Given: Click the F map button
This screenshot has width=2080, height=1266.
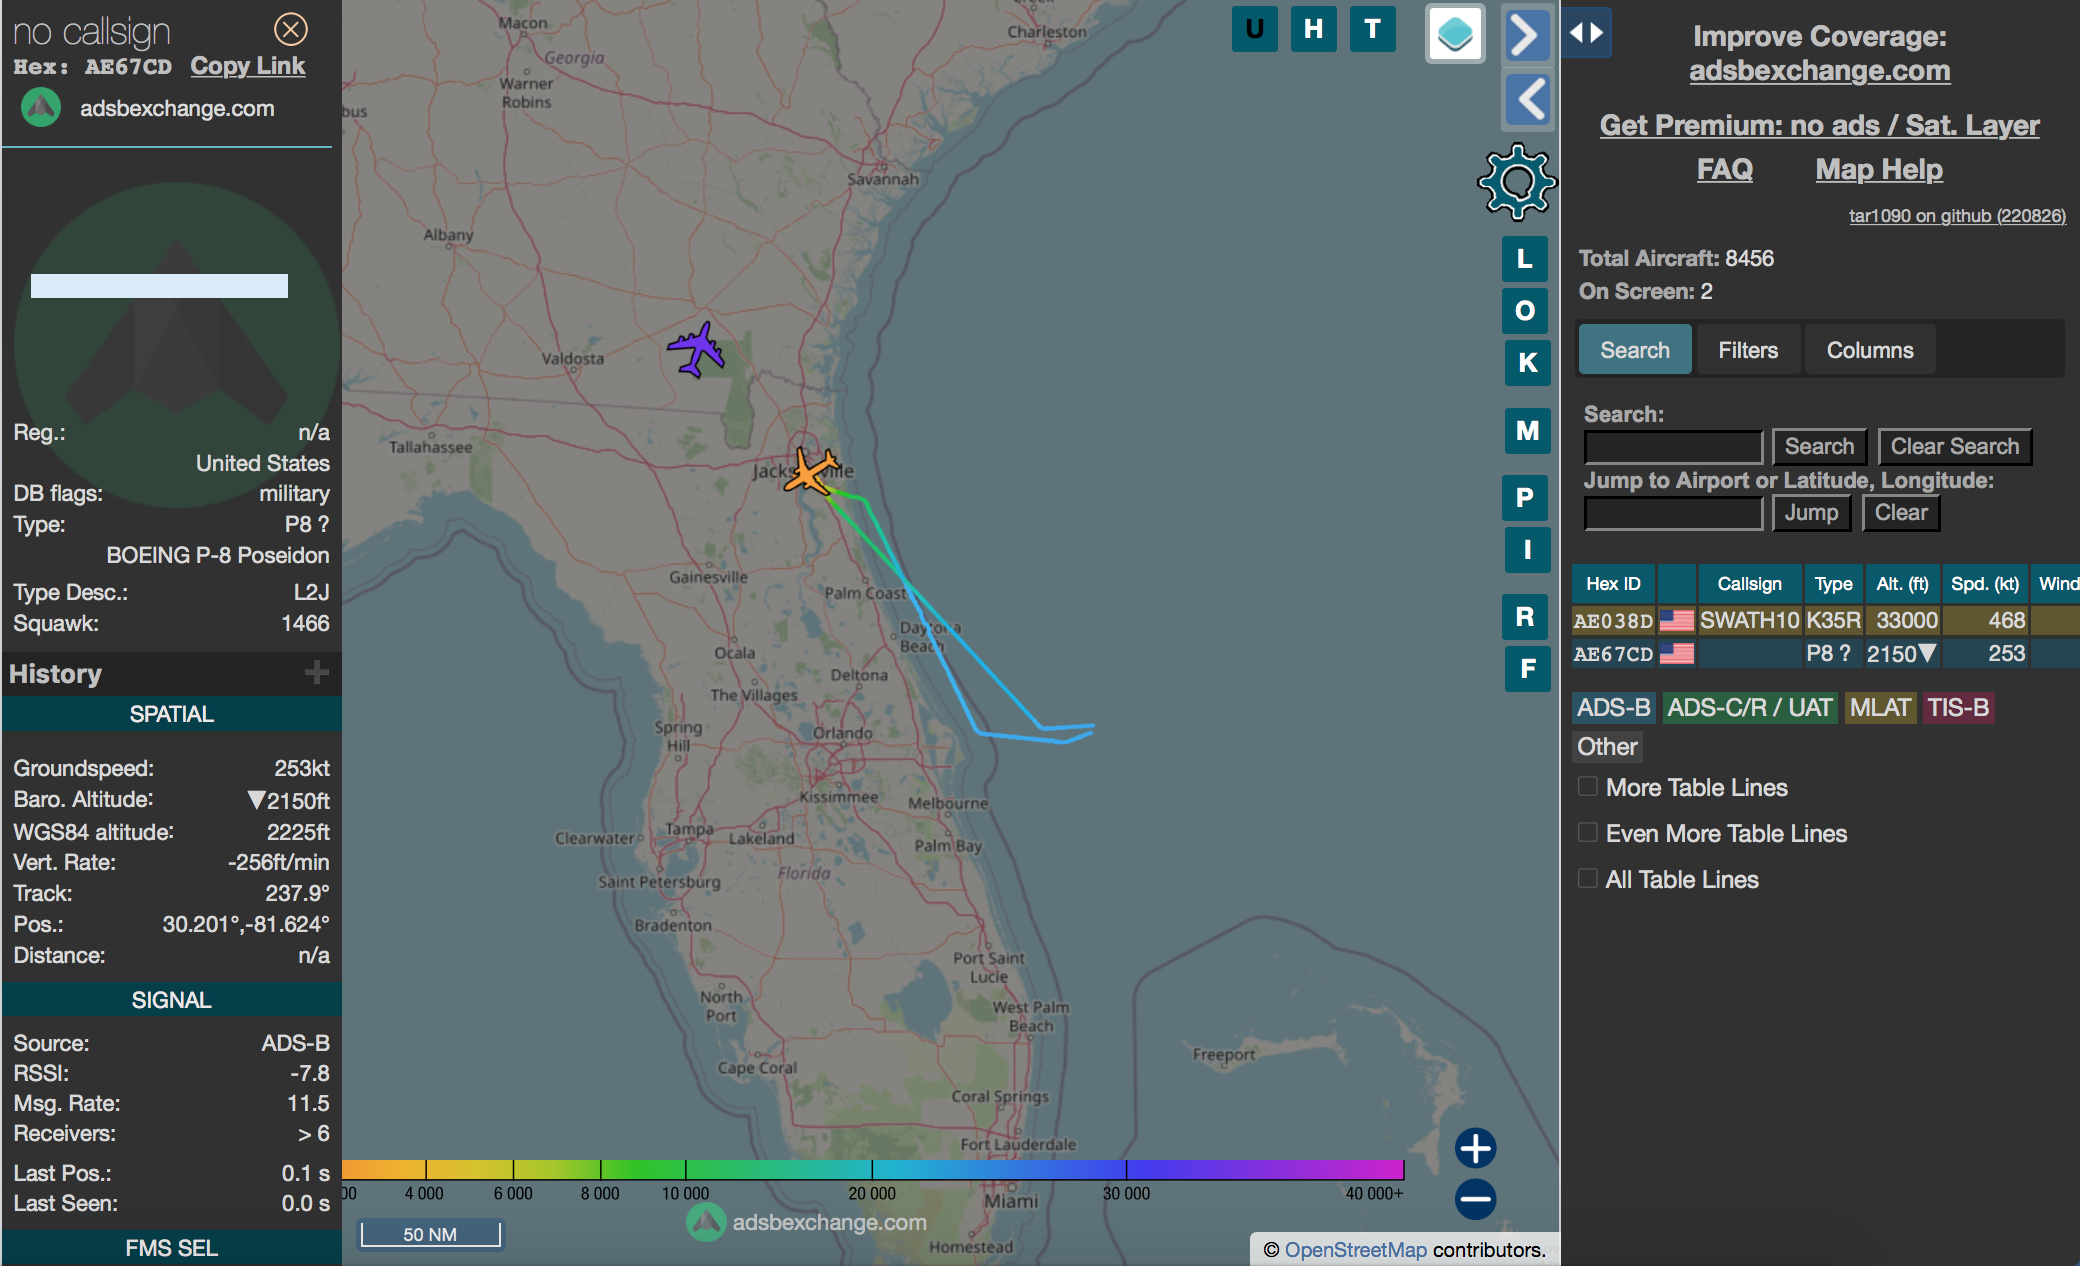Looking at the screenshot, I should 1527,669.
